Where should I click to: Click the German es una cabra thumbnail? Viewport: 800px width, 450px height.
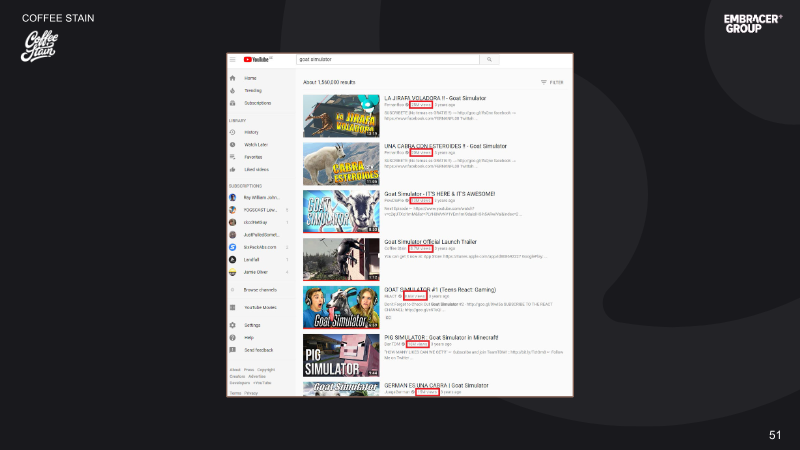click(341, 389)
